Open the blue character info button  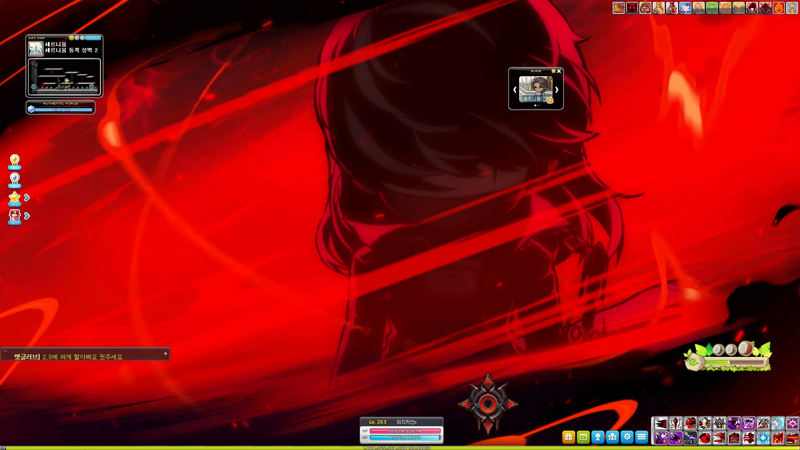[x=597, y=437]
